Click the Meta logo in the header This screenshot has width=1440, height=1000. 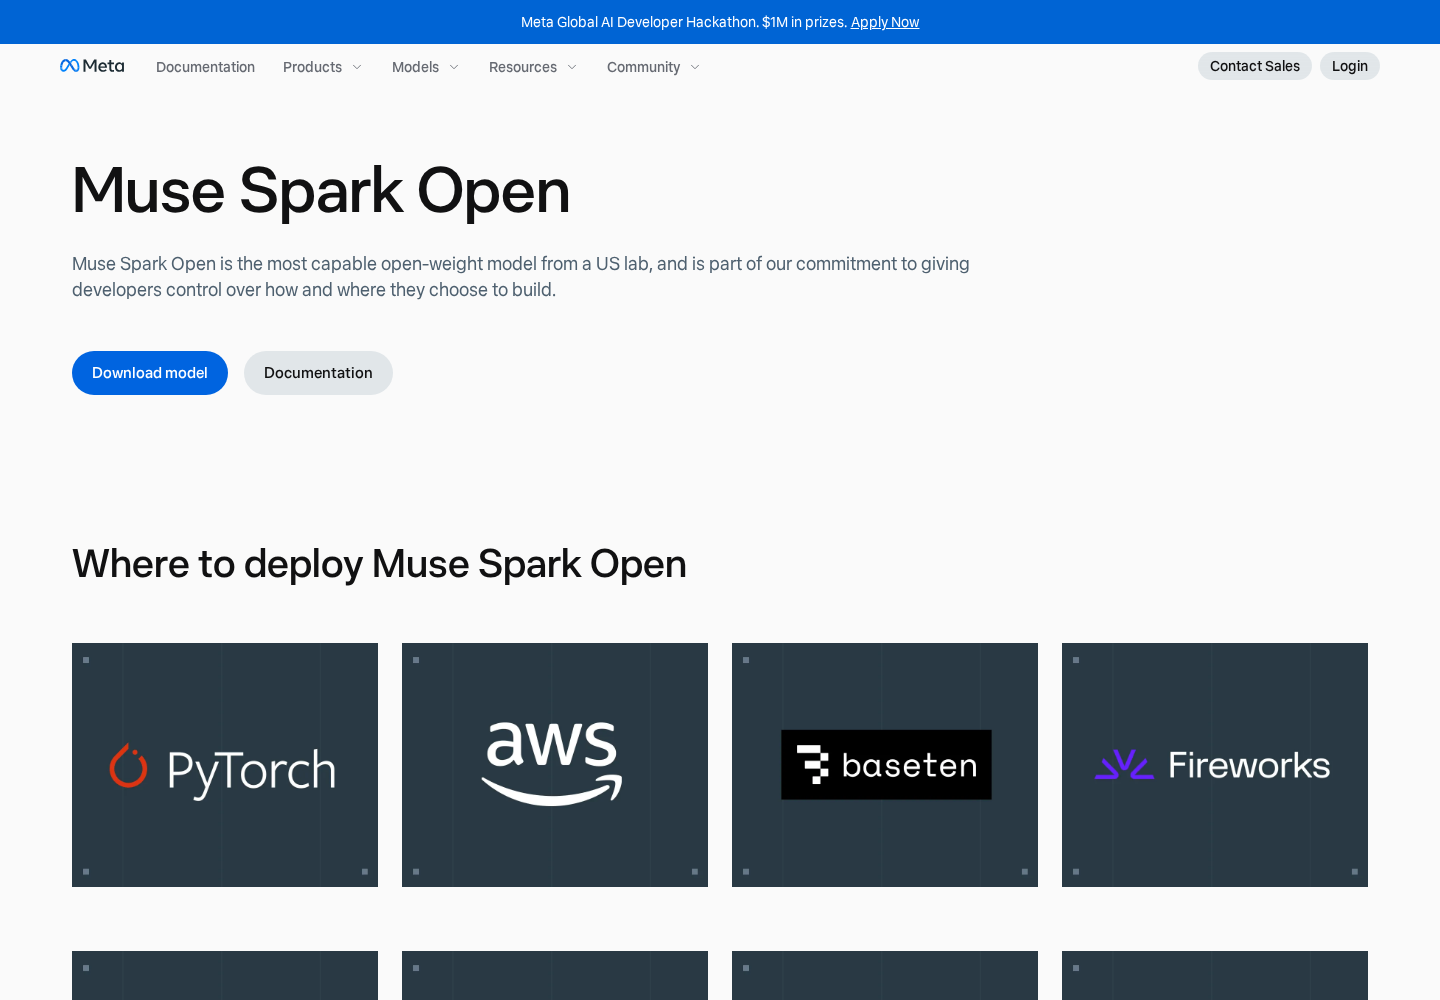[x=92, y=66]
